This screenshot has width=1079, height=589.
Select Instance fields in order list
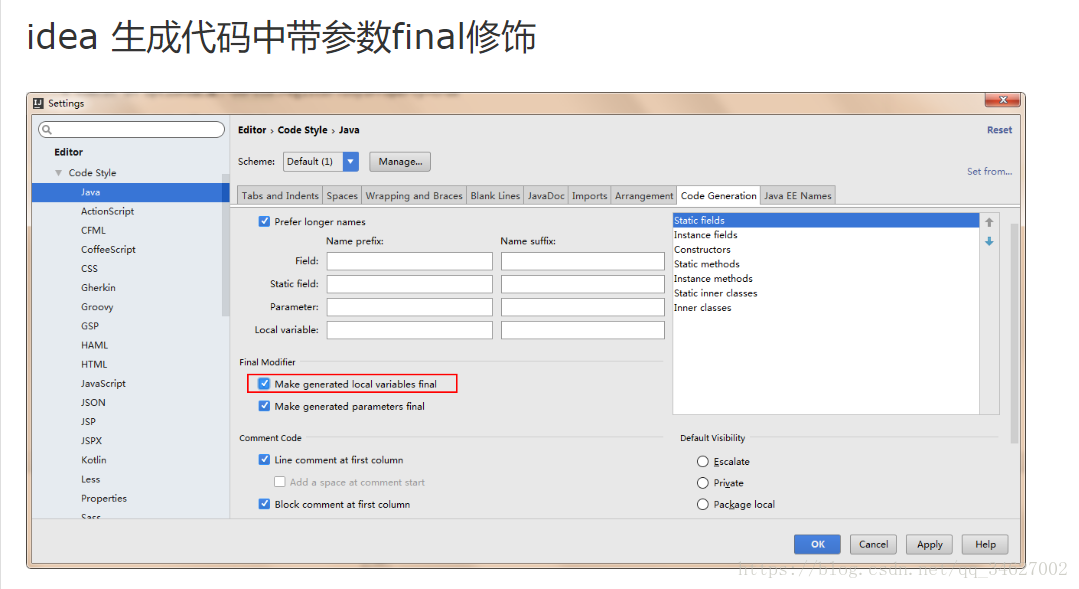826,235
